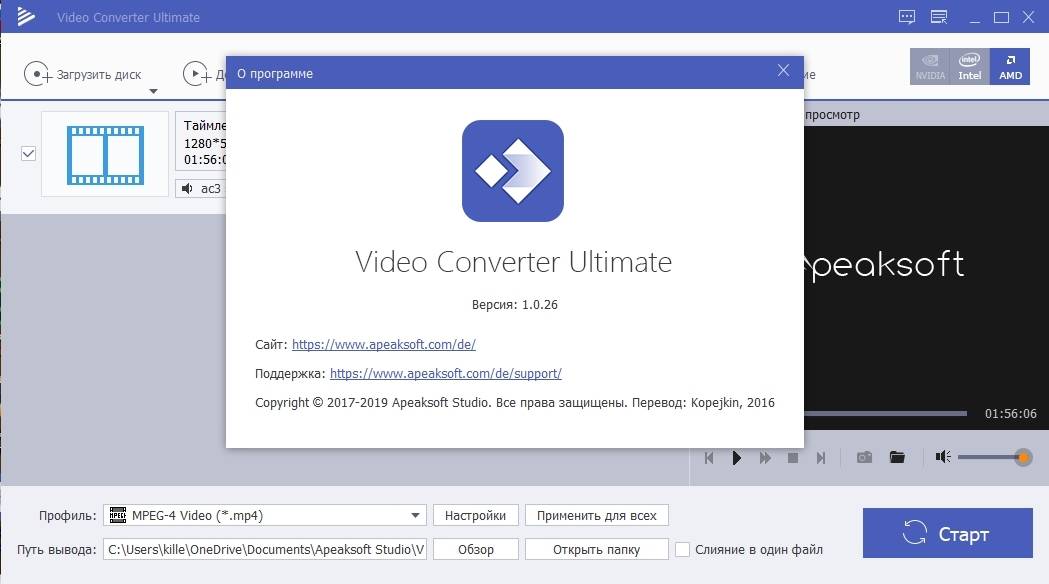Open snapshot folder icon

point(897,457)
